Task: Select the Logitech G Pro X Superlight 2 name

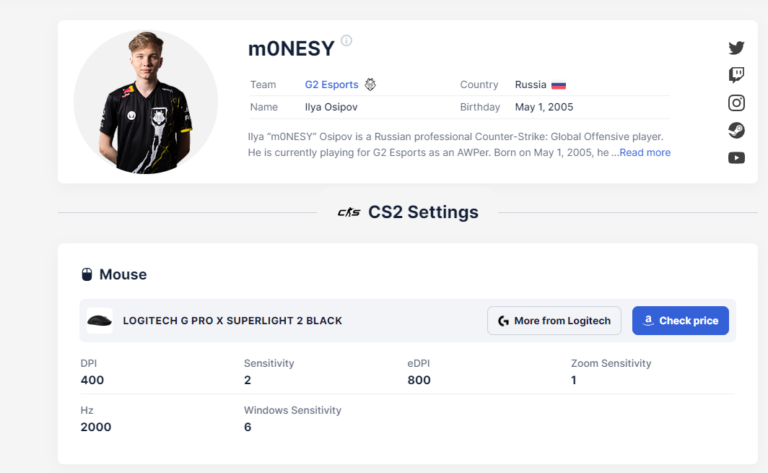Action: pos(232,321)
